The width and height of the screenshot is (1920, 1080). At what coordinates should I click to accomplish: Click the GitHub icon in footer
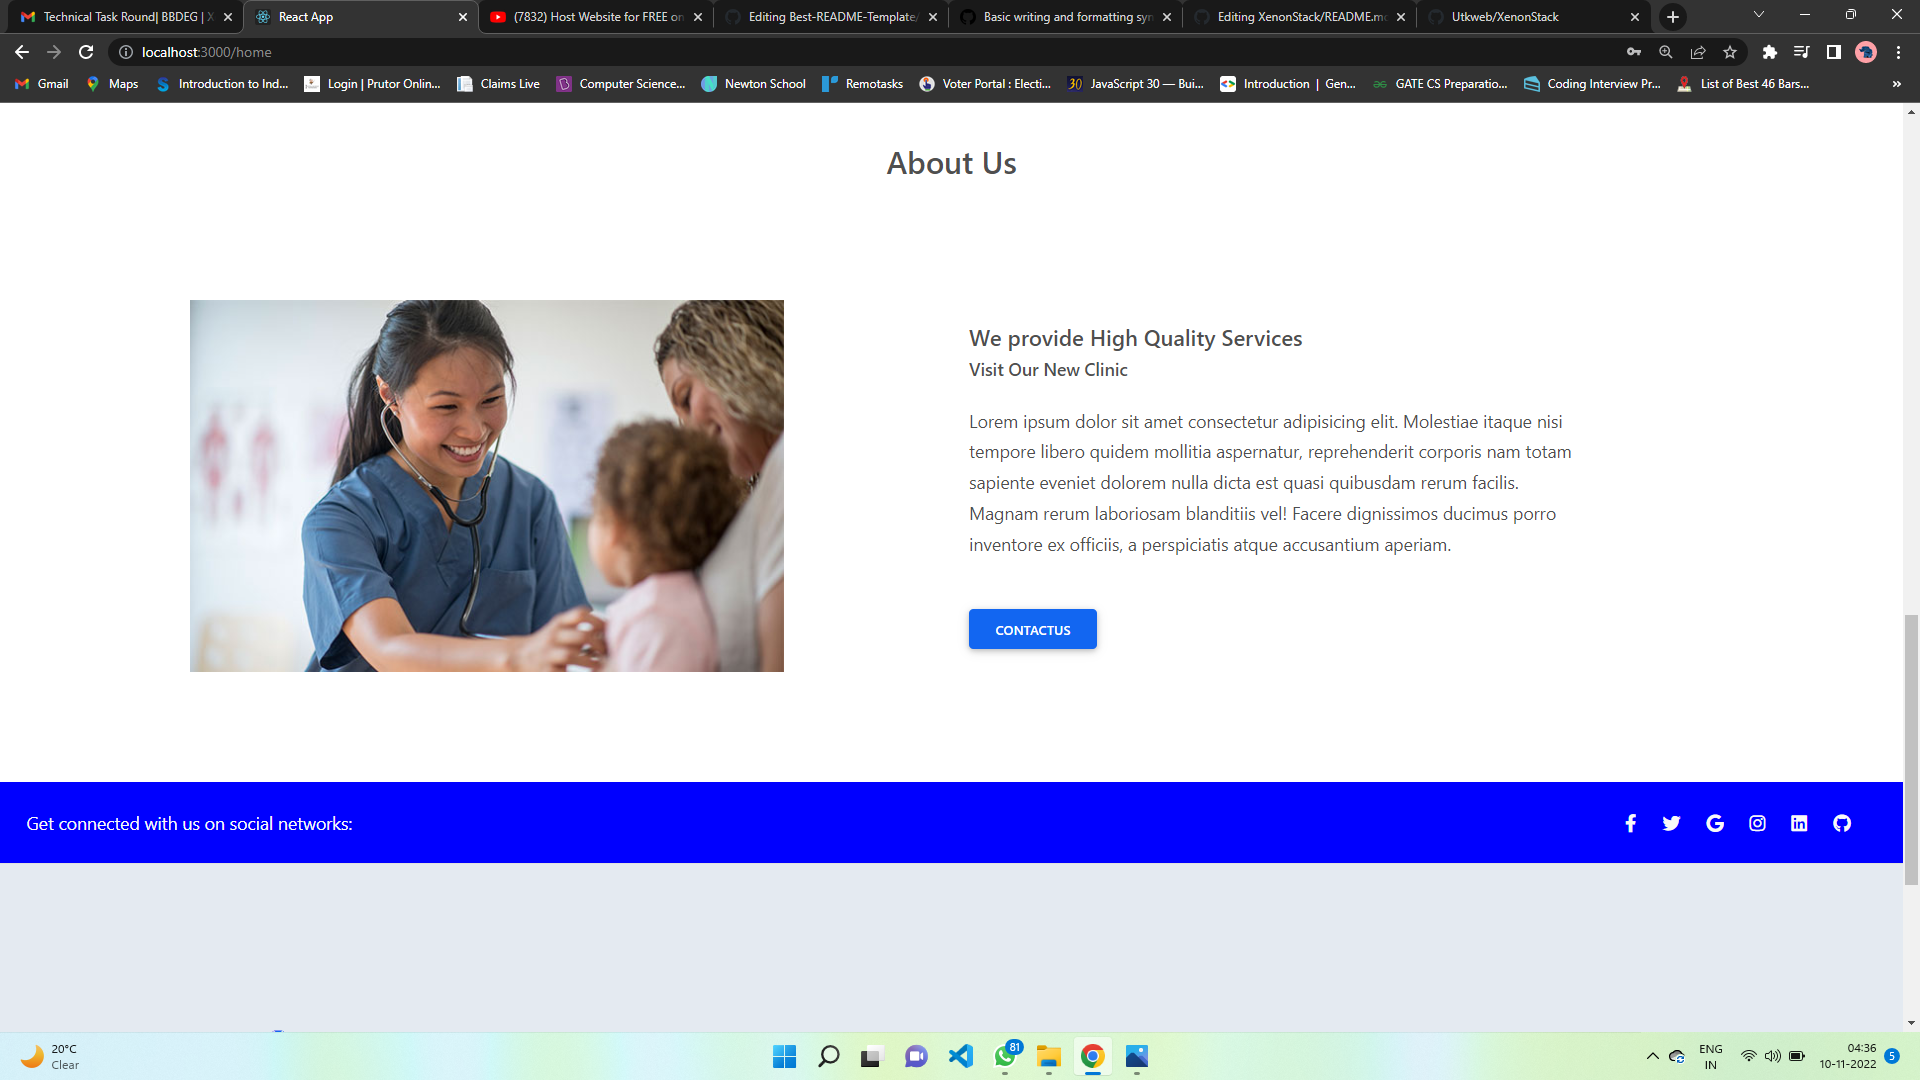coord(1842,823)
